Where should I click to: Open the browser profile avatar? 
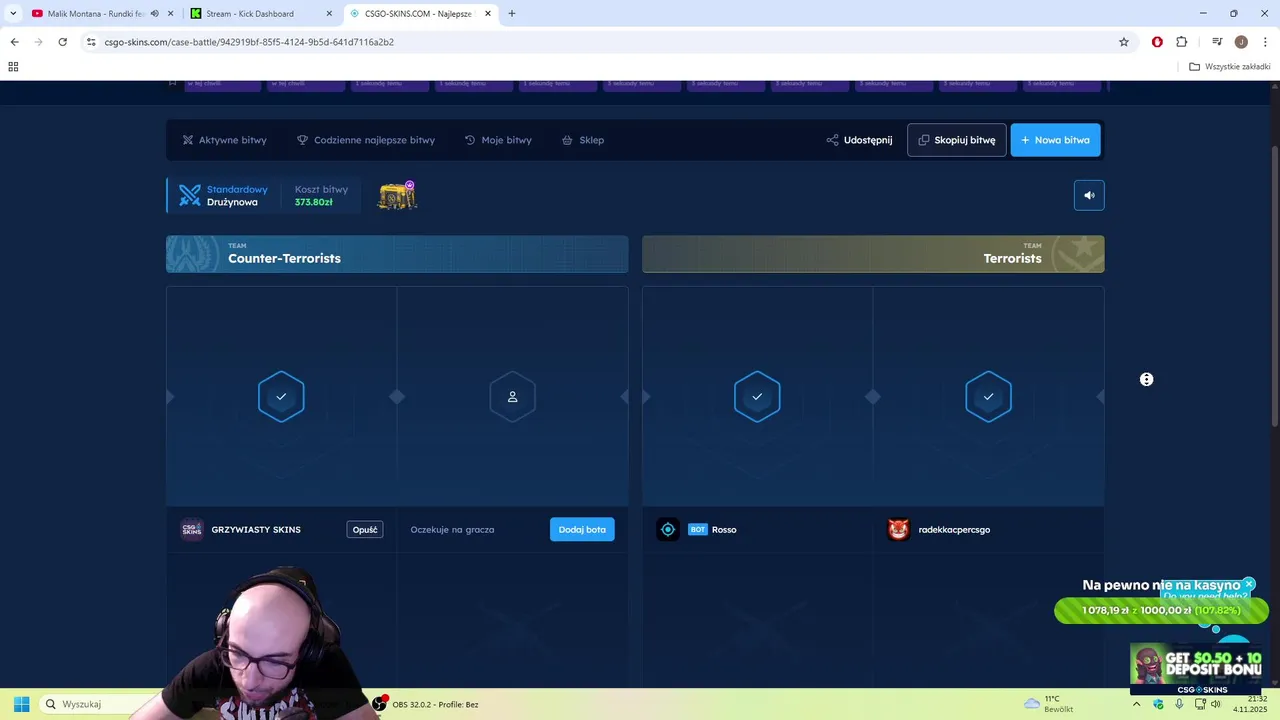[x=1241, y=42]
